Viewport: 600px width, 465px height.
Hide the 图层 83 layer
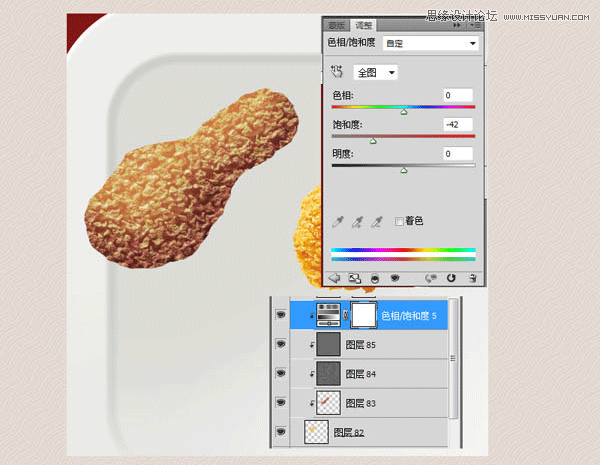(x=281, y=402)
